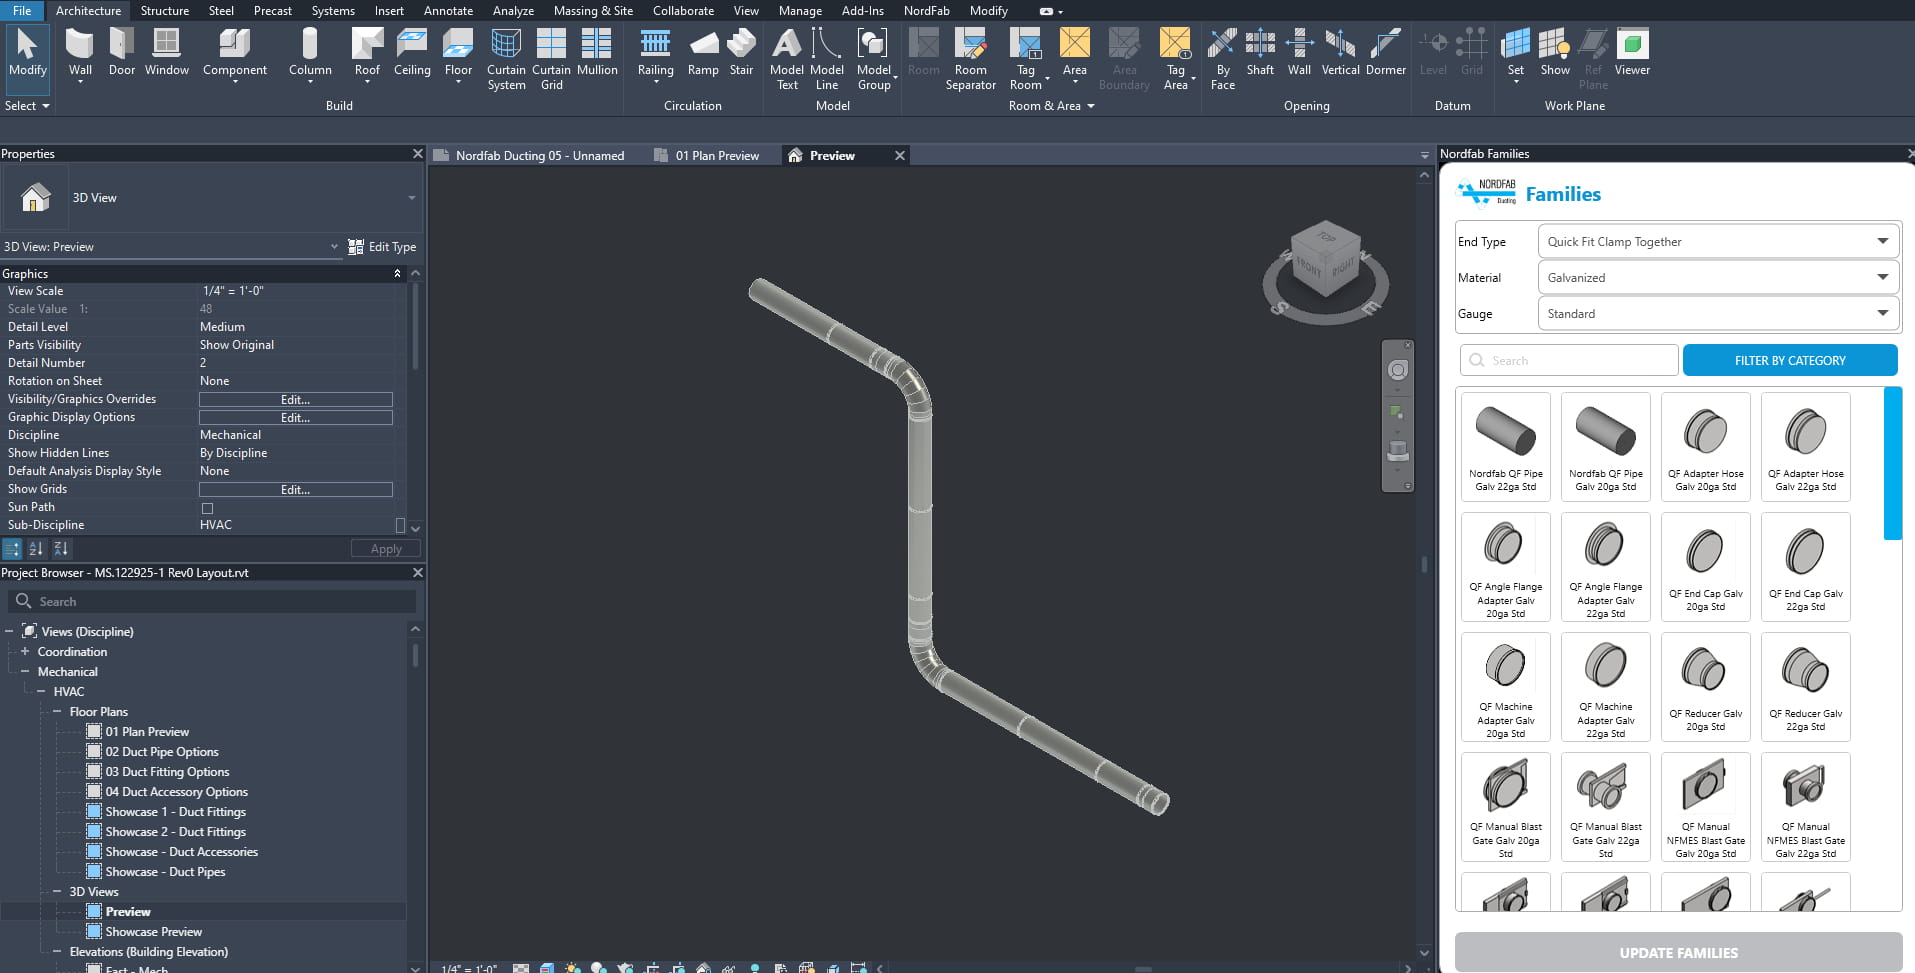The width and height of the screenshot is (1915, 973).
Task: Toggle Reveal Hidden Elements on the view bar
Action: [757, 968]
